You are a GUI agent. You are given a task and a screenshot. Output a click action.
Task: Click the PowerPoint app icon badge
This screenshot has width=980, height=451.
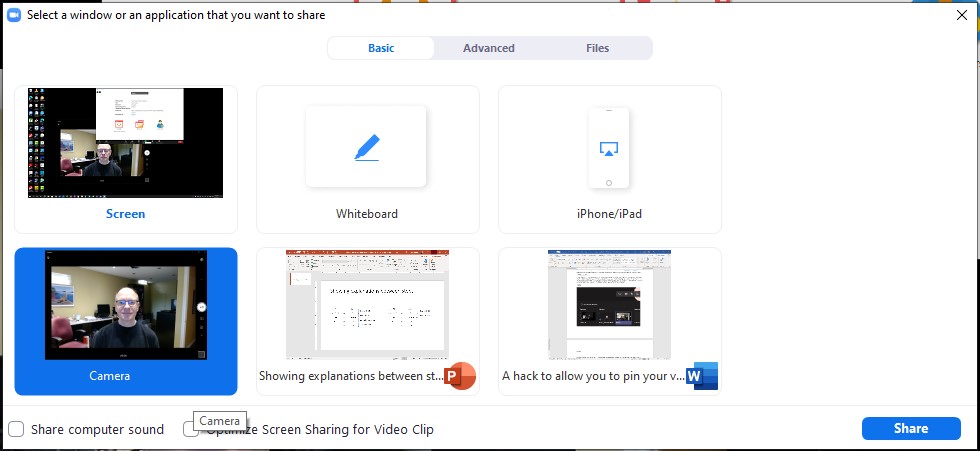pos(460,376)
